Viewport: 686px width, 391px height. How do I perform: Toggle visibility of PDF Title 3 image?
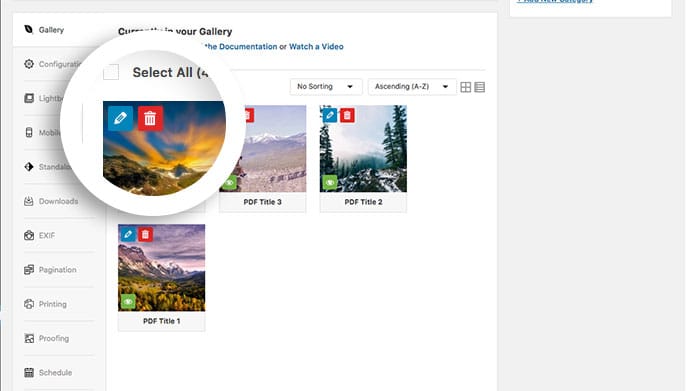click(x=229, y=182)
